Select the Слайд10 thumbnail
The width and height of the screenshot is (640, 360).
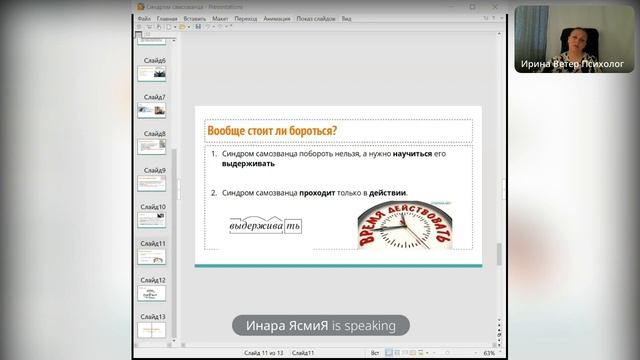(x=151, y=220)
